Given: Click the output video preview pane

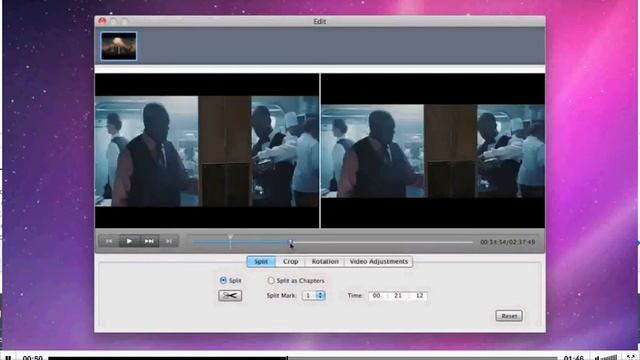Looking at the screenshot, I should 433,151.
